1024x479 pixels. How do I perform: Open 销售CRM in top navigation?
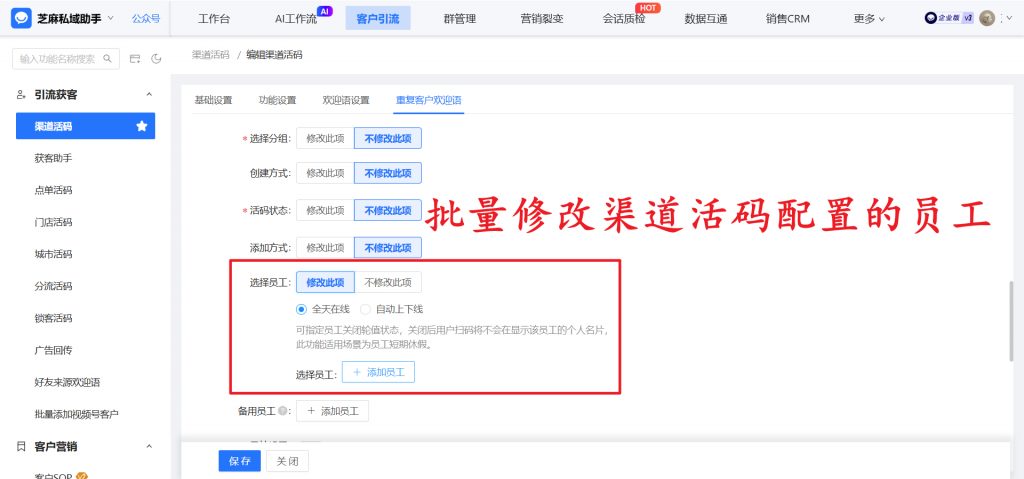(x=788, y=19)
